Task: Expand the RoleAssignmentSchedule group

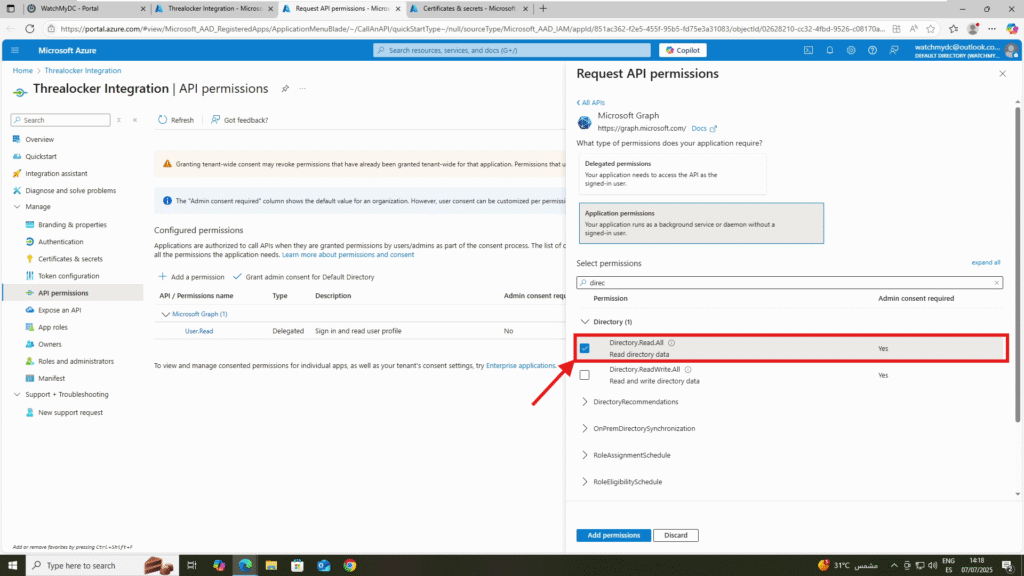Action: tap(584, 456)
